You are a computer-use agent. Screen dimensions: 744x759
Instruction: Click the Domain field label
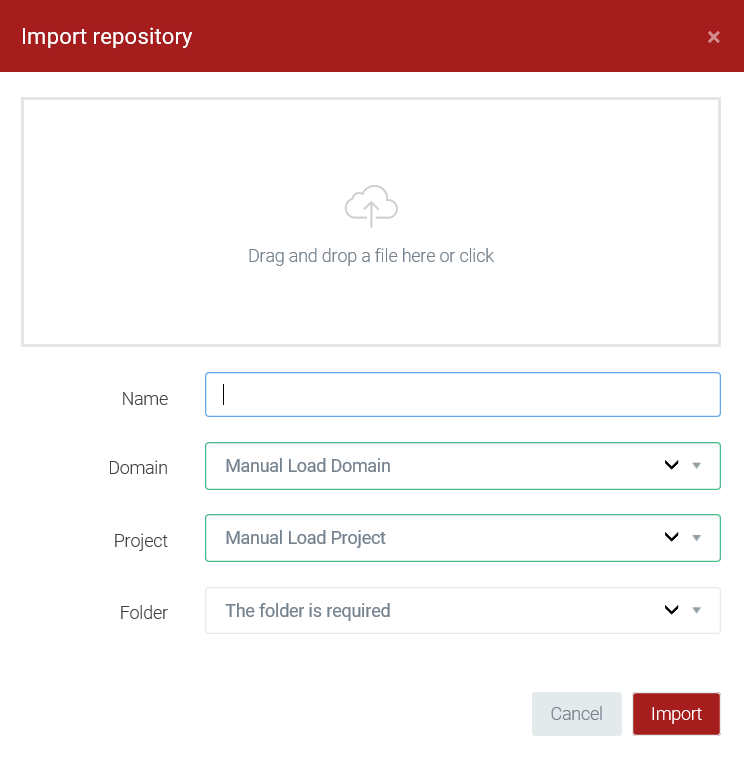tap(138, 468)
